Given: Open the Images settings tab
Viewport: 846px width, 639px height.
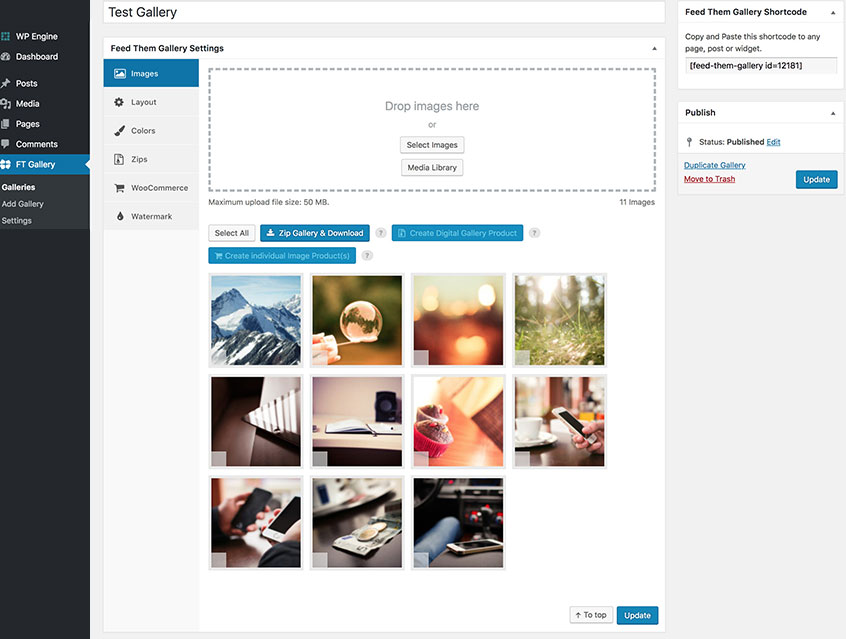Looking at the screenshot, I should 151,73.
